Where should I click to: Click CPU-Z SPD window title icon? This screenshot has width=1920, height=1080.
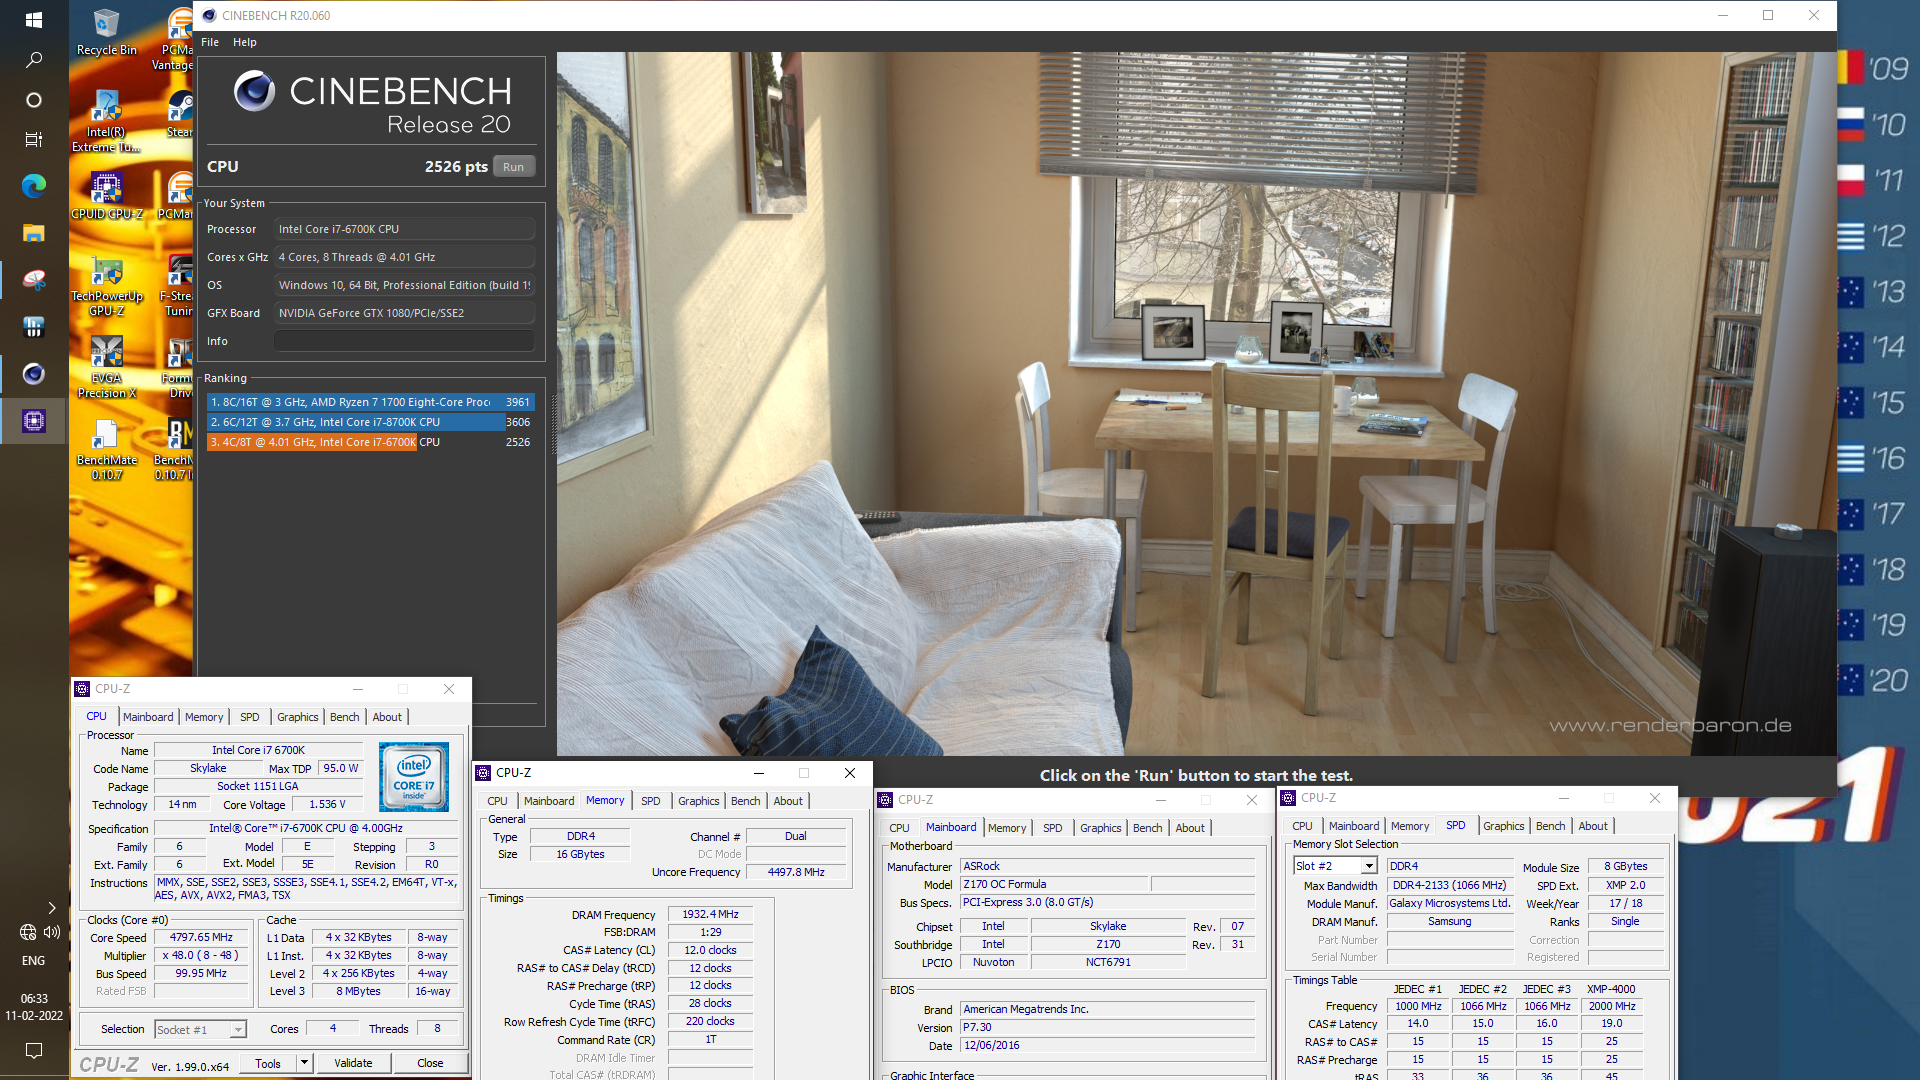(x=1288, y=798)
